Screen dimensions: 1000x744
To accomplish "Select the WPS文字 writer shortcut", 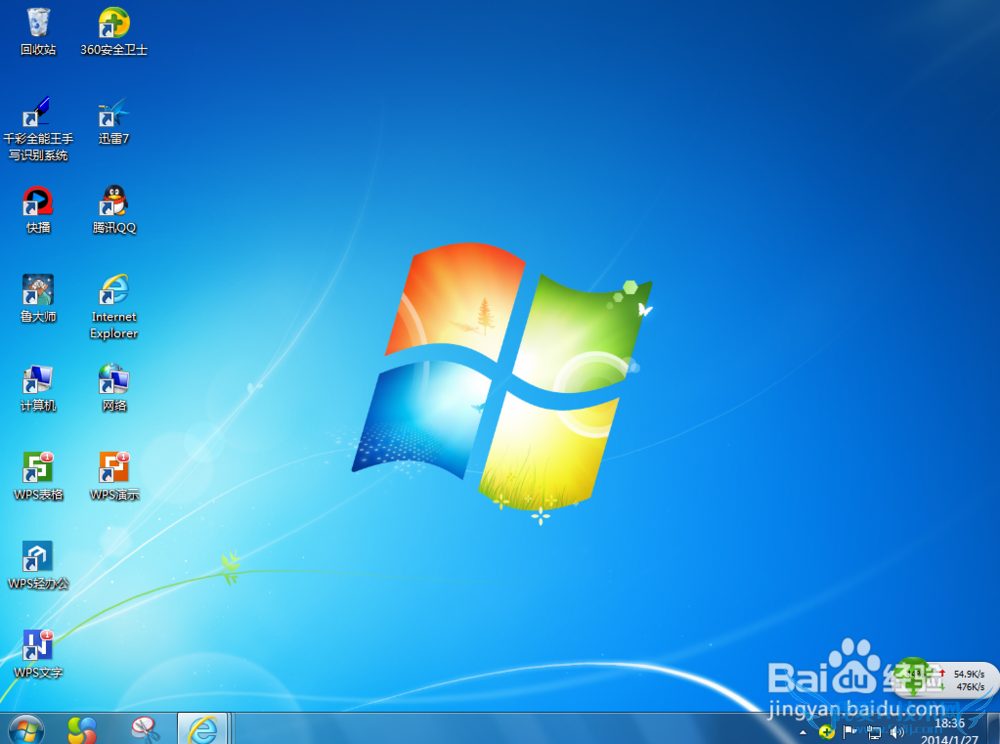I will click(x=38, y=647).
